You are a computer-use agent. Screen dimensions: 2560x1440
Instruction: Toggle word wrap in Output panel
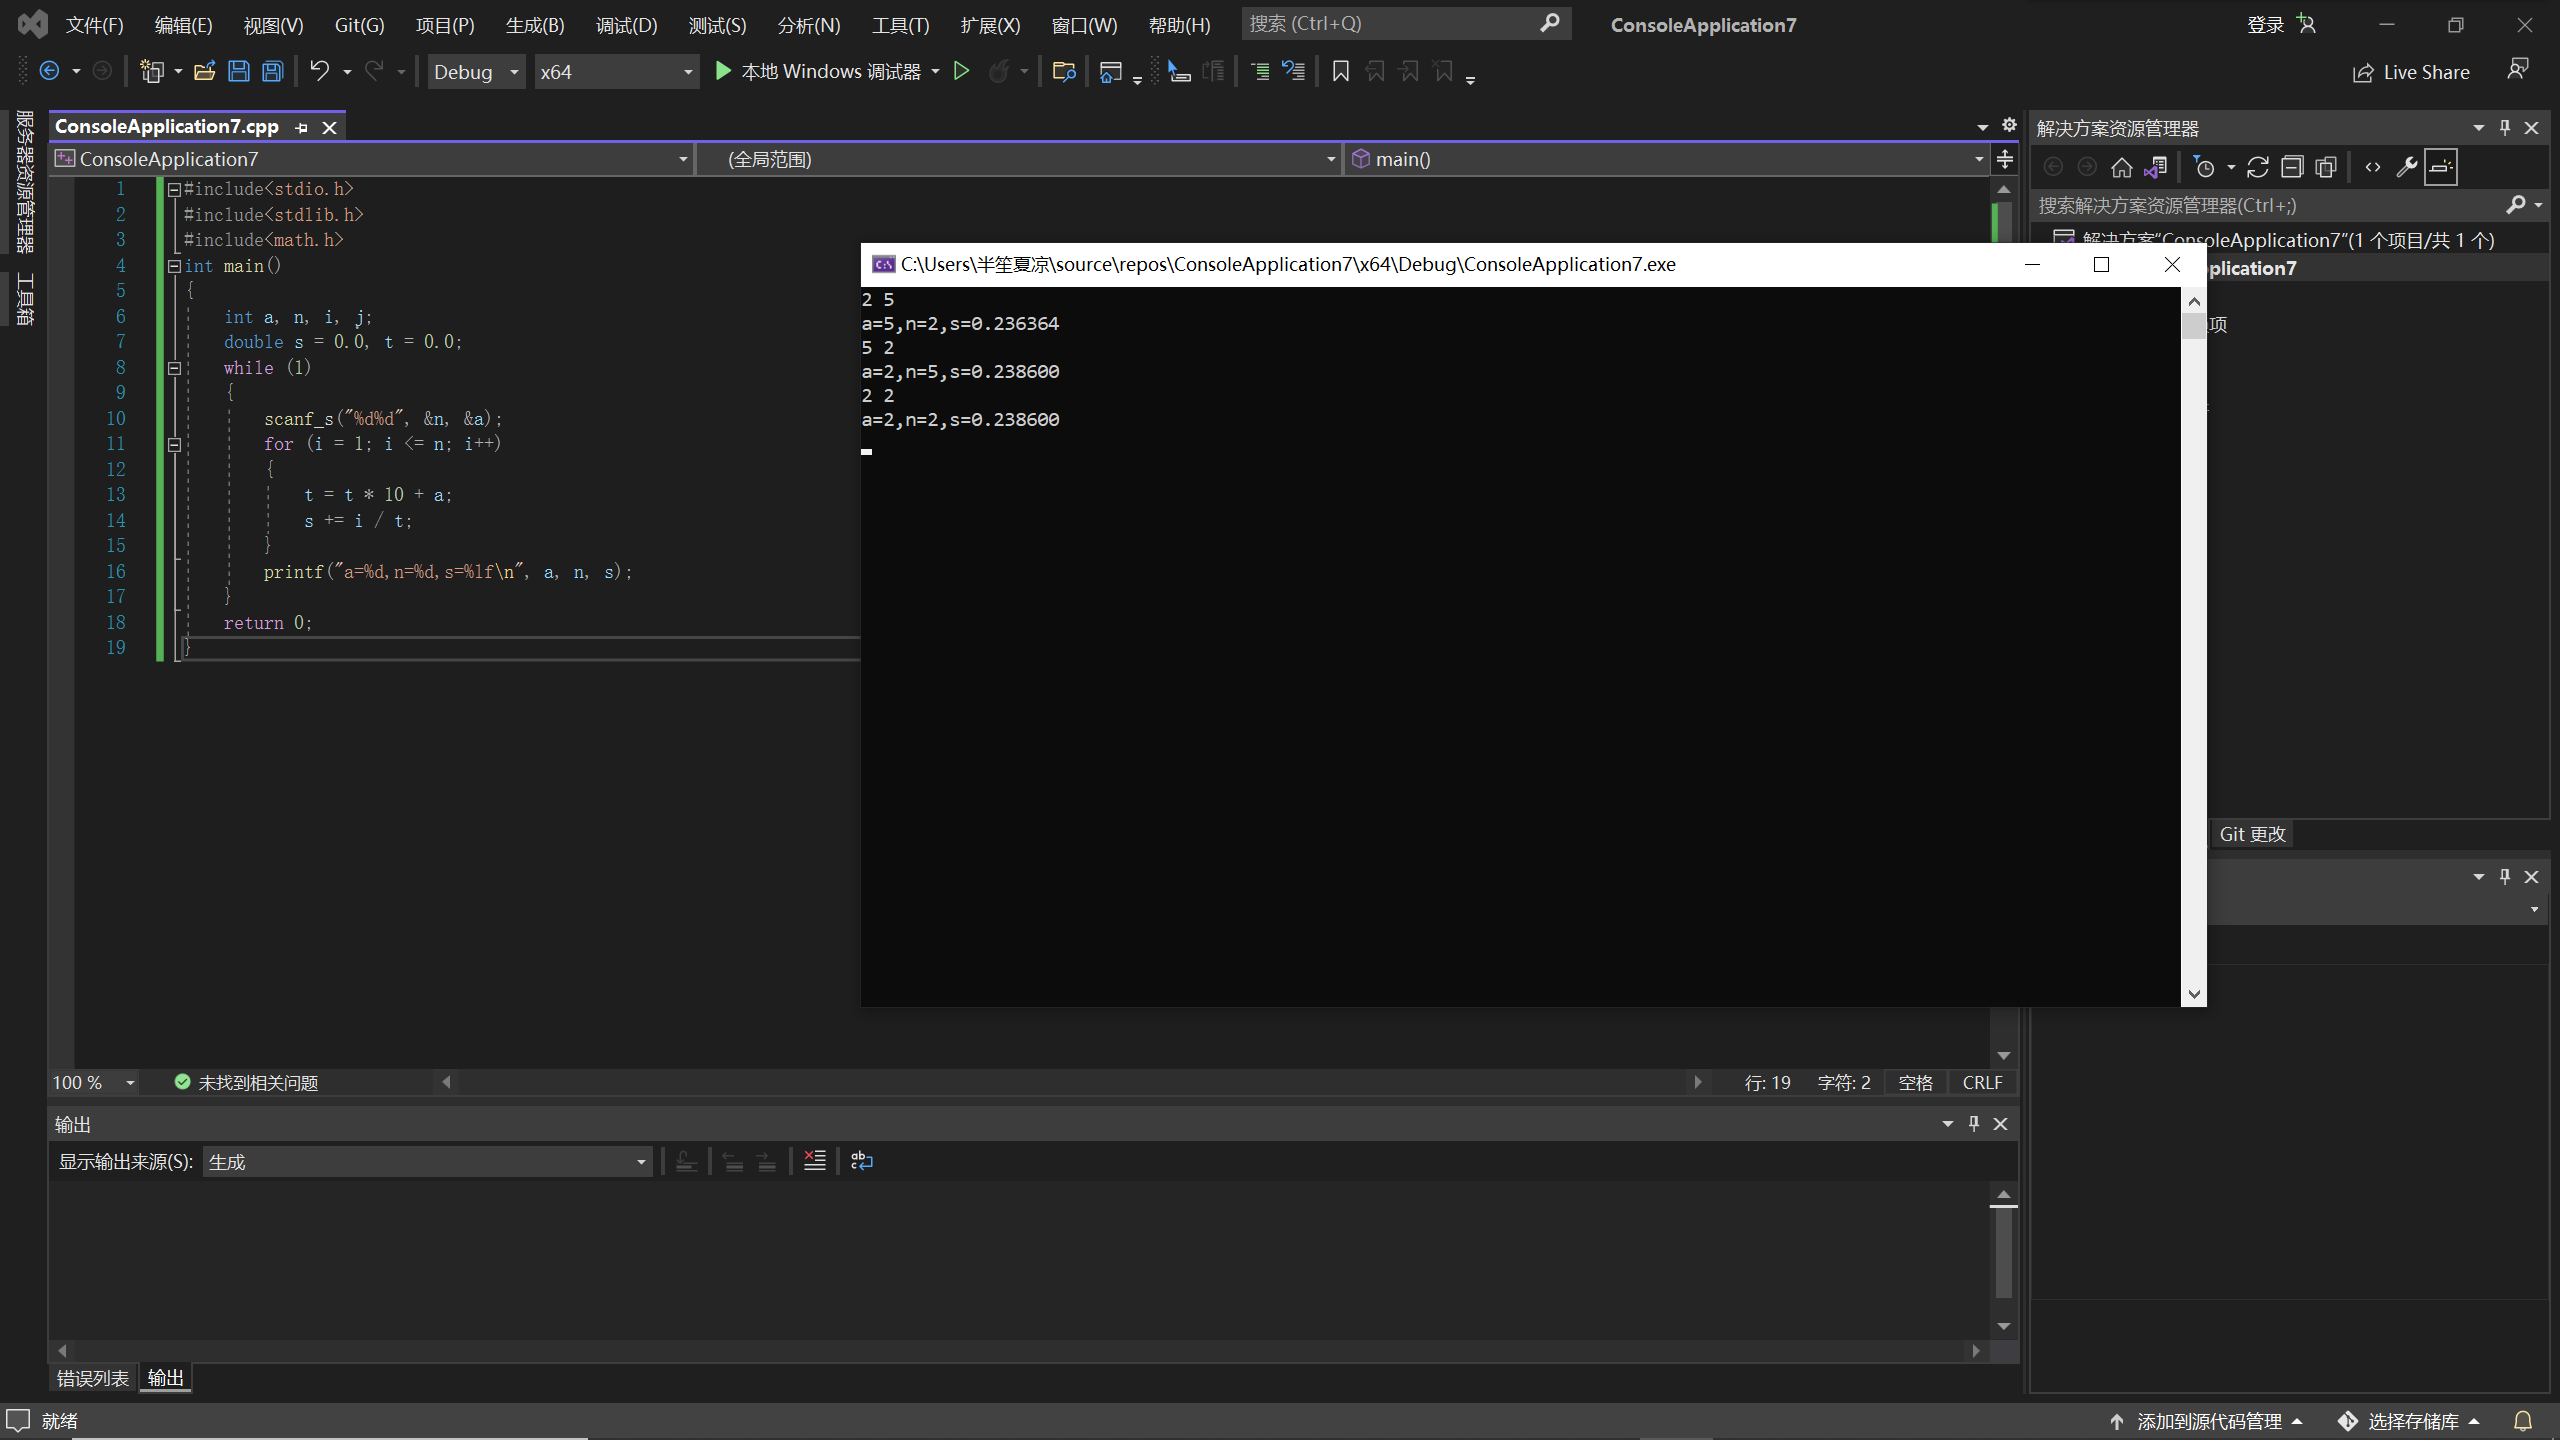pyautogui.click(x=861, y=1161)
